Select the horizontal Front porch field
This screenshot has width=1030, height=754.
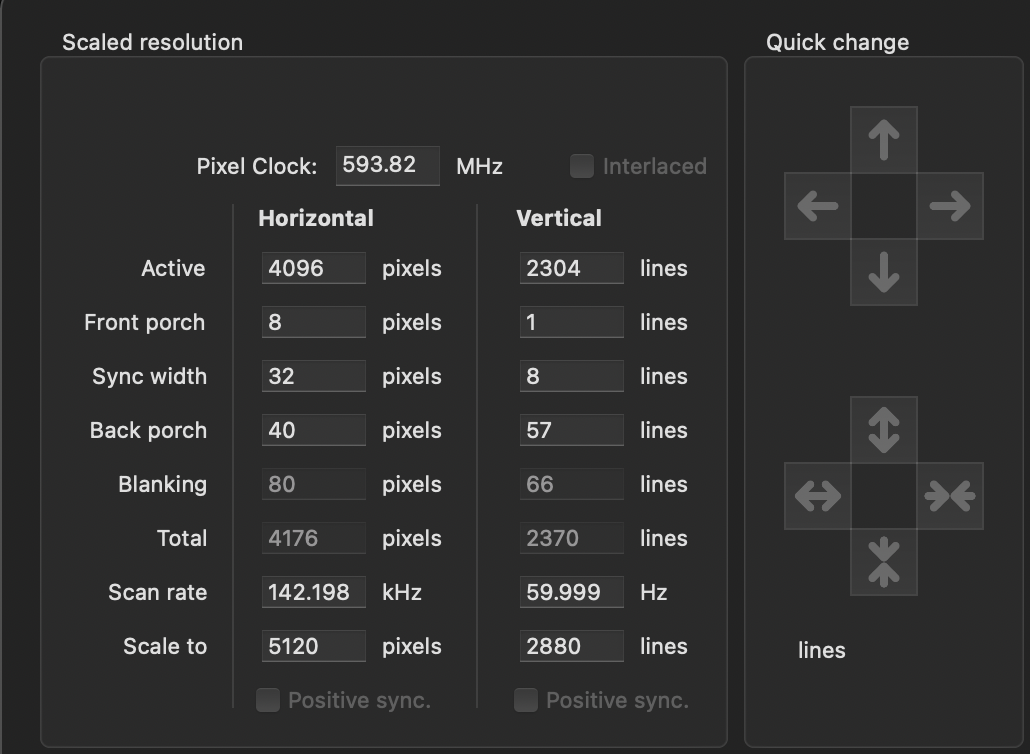point(314,322)
